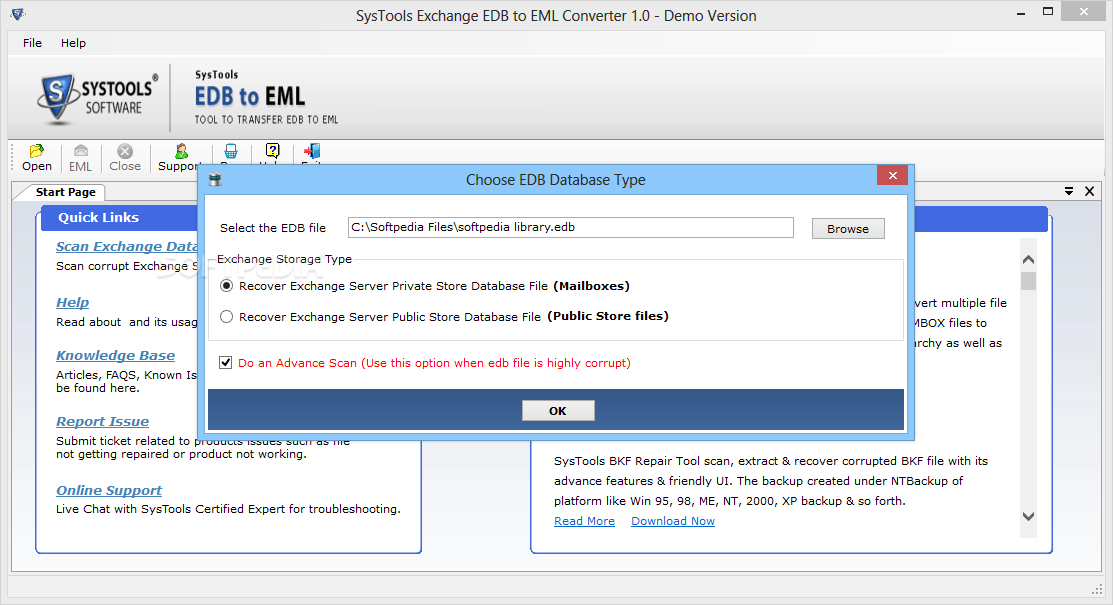The width and height of the screenshot is (1113, 605).
Task: Select the Start Page tab
Action: click(x=65, y=192)
